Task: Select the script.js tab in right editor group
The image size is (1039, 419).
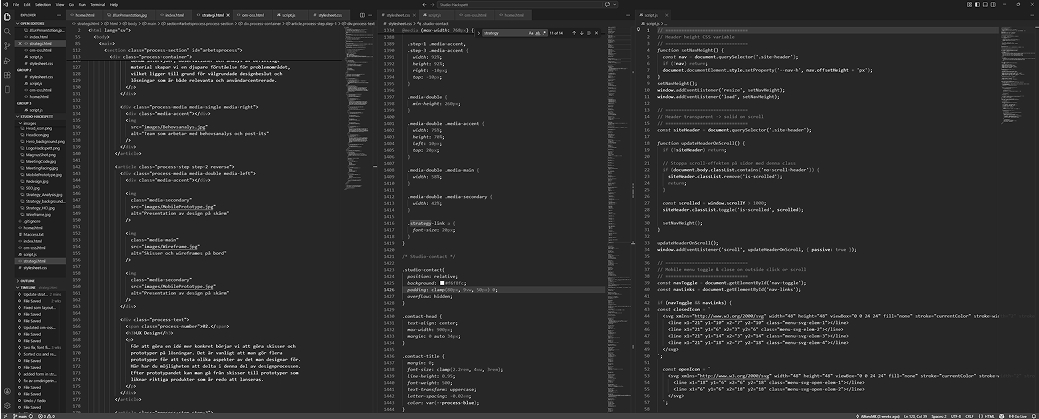Action: pos(651,14)
